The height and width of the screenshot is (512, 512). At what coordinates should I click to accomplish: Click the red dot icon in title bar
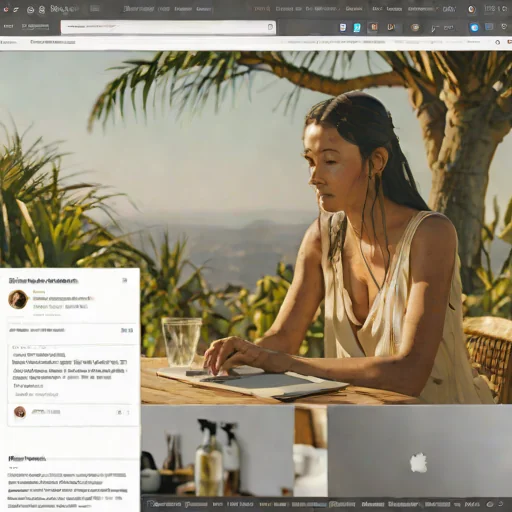(6, 10)
